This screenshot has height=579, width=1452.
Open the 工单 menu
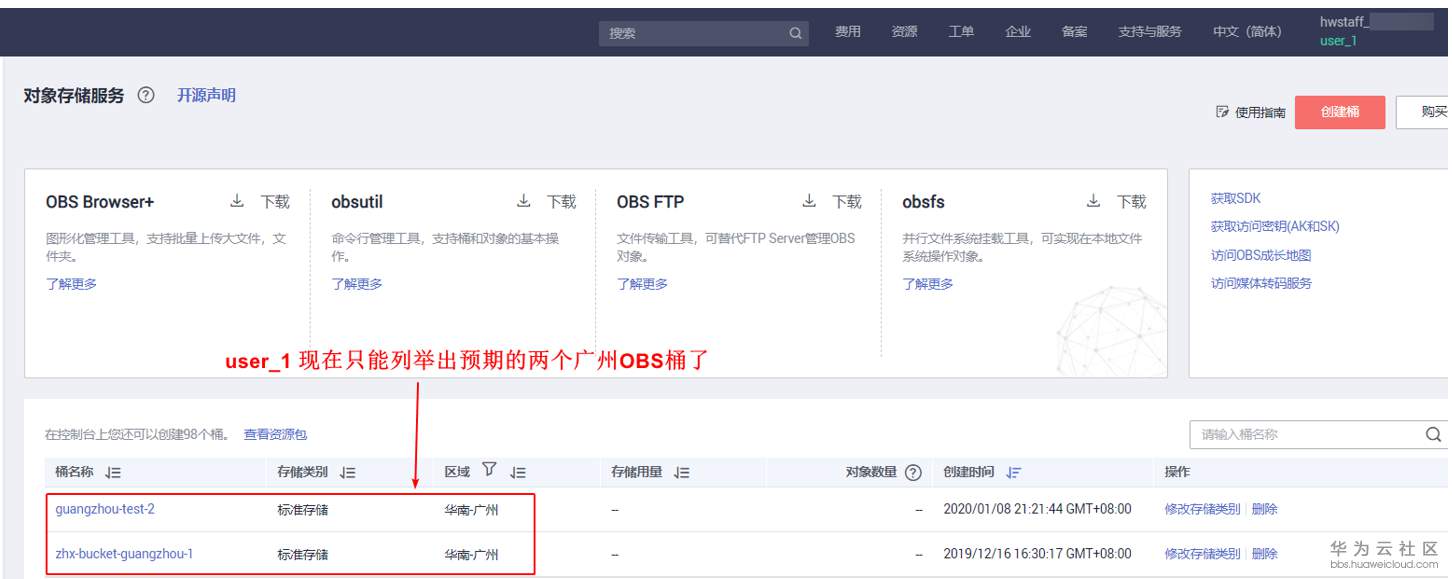[961, 32]
